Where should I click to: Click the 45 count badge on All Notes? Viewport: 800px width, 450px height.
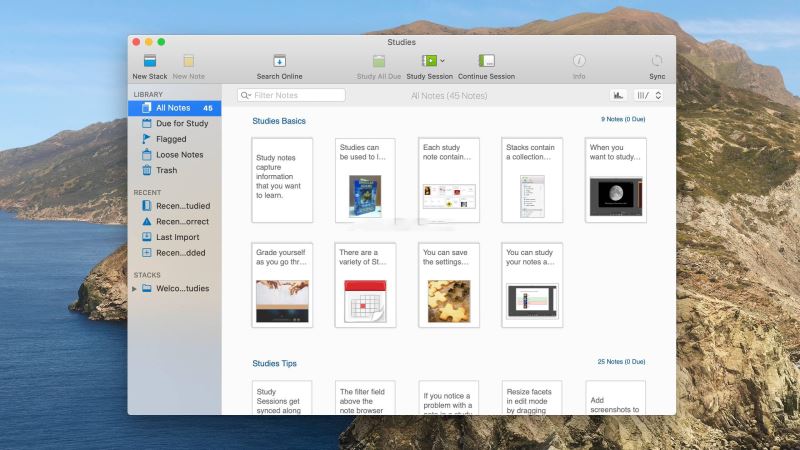click(x=208, y=108)
